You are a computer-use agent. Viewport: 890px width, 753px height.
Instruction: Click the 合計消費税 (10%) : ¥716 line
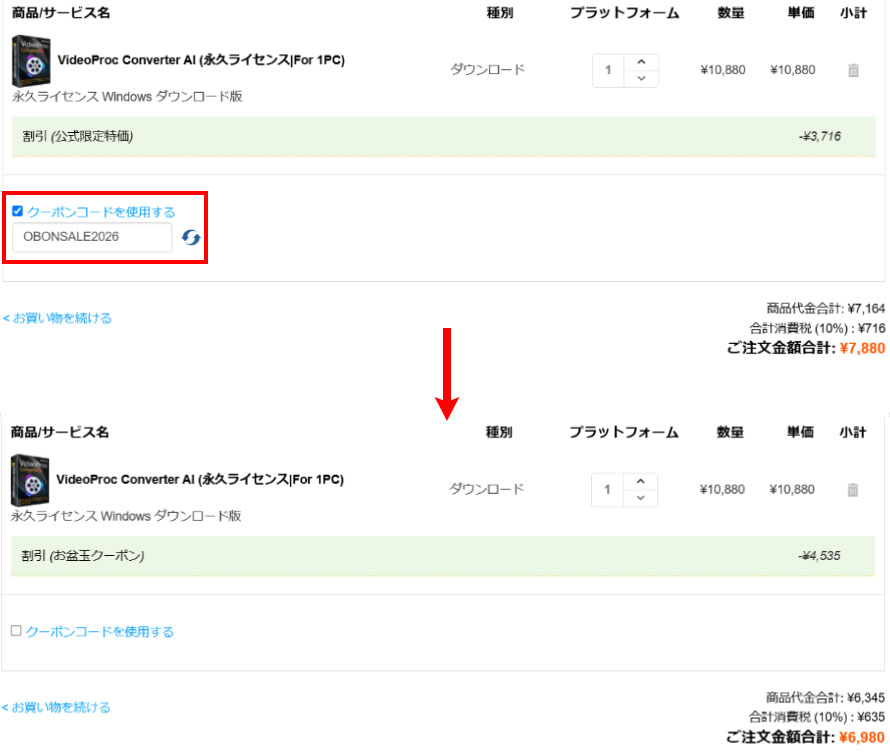click(817, 328)
